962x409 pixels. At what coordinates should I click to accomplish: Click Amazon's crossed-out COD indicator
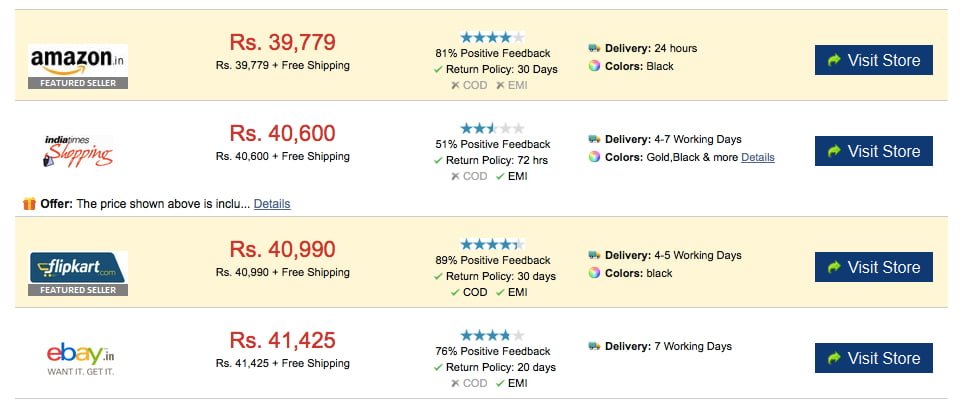[x=469, y=85]
